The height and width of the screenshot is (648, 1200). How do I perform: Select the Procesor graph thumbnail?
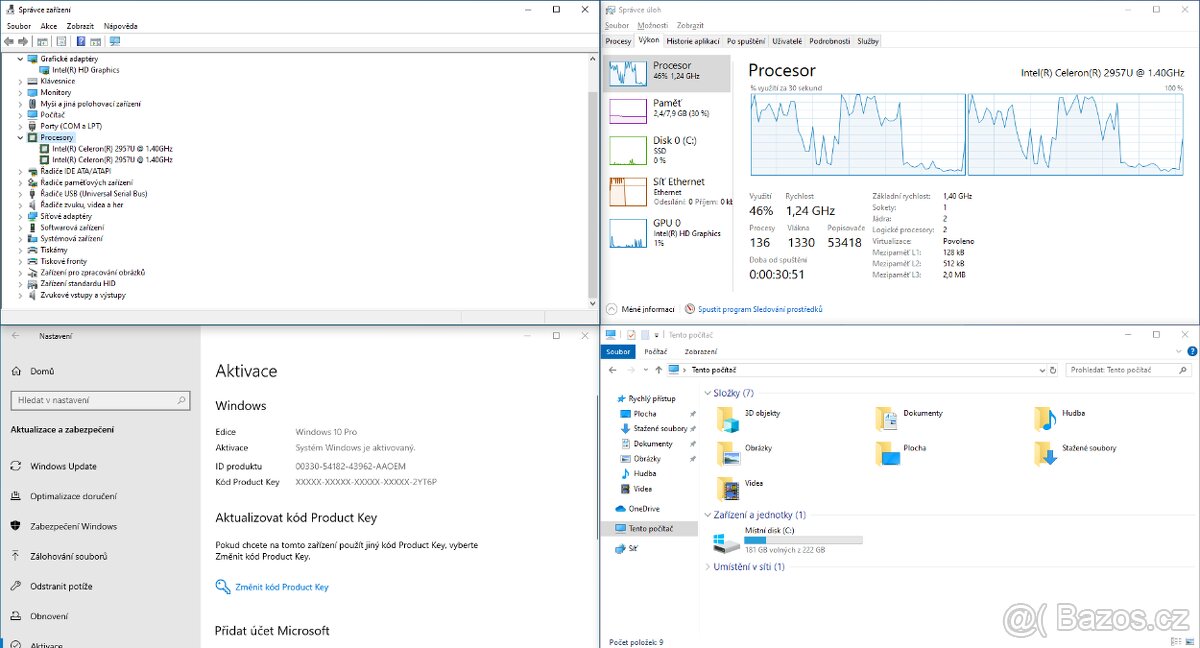[x=628, y=73]
